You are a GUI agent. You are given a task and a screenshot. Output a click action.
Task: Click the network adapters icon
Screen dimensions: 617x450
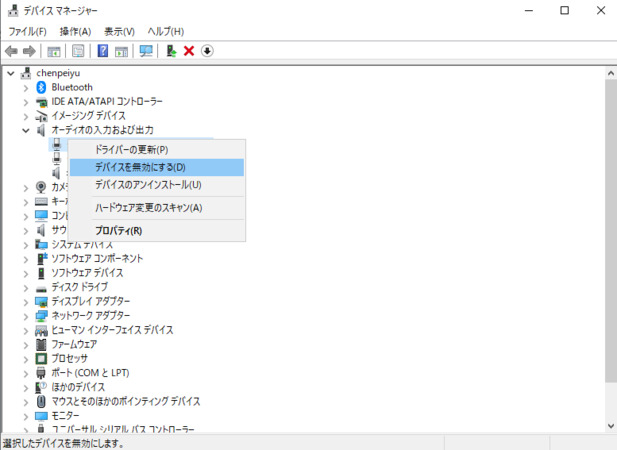click(41, 316)
